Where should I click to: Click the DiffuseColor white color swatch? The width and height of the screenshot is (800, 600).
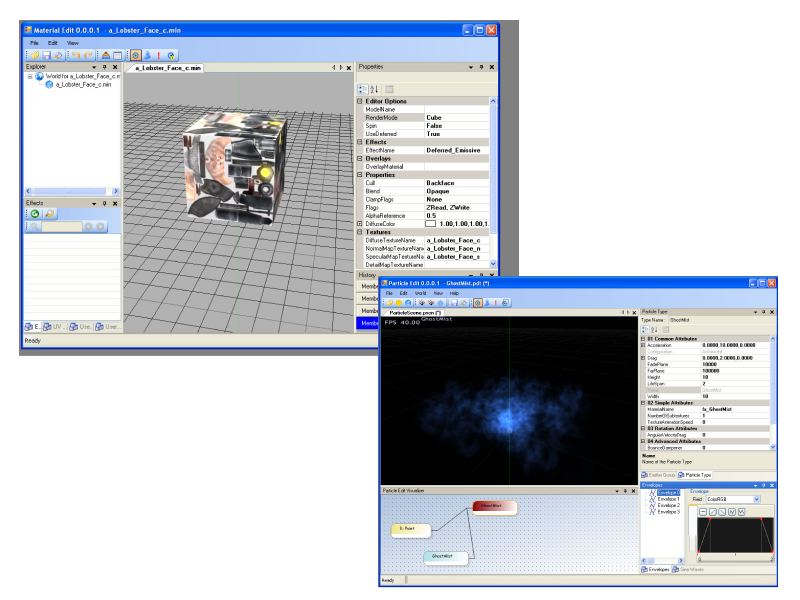point(431,223)
